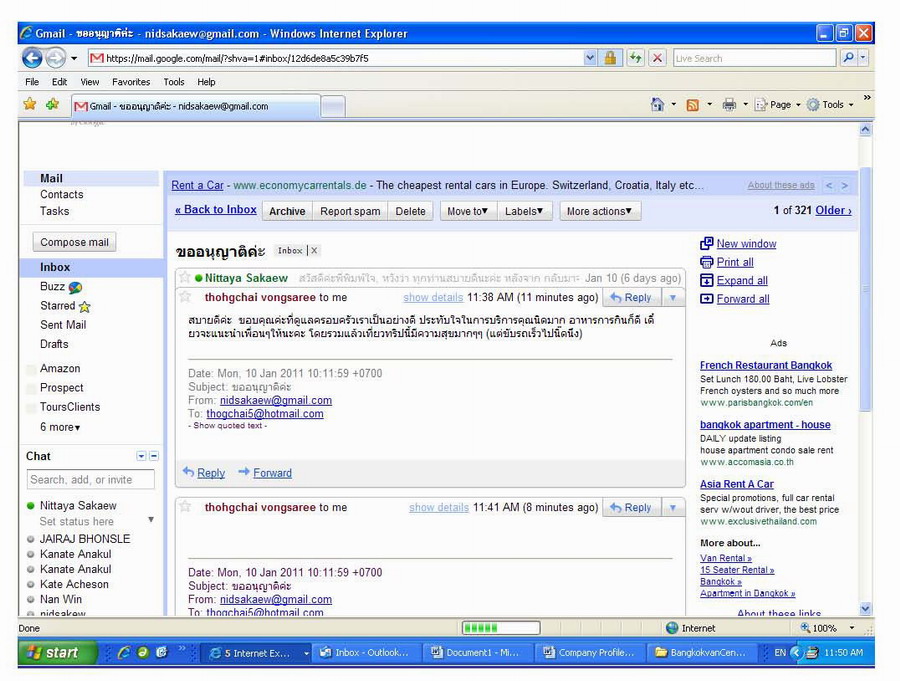Remove the Inbox label with X
Screen dimensions: 900x681
coord(315,250)
